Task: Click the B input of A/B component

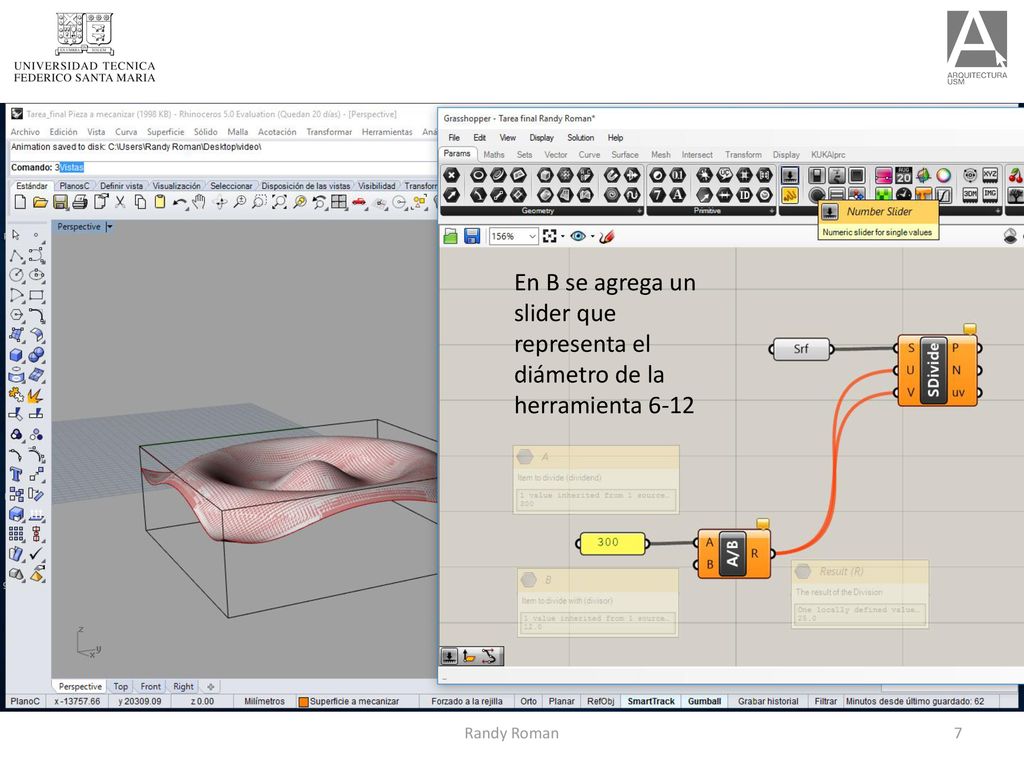Action: 708,564
